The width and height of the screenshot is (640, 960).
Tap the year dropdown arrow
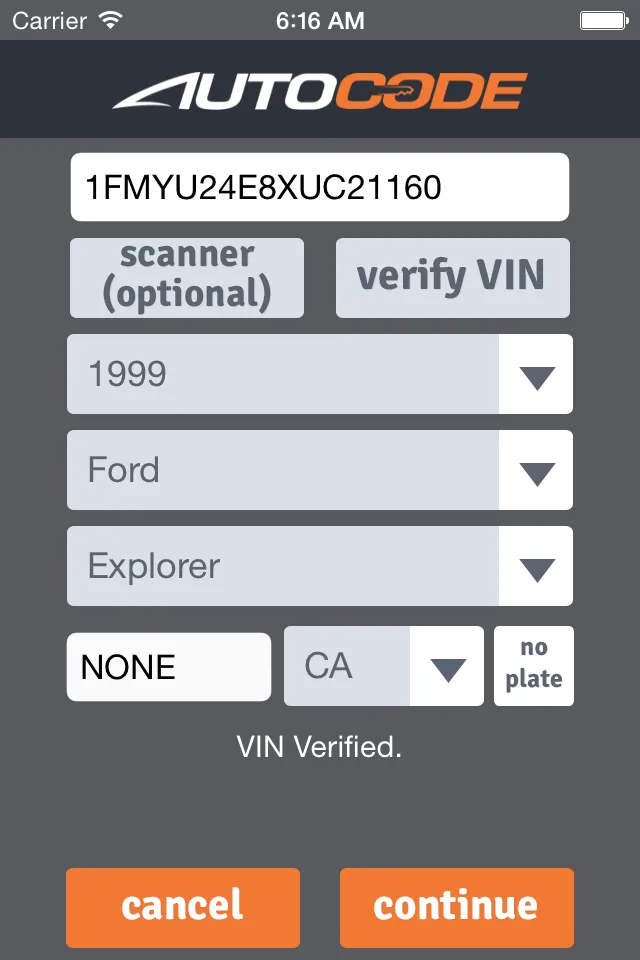point(537,374)
